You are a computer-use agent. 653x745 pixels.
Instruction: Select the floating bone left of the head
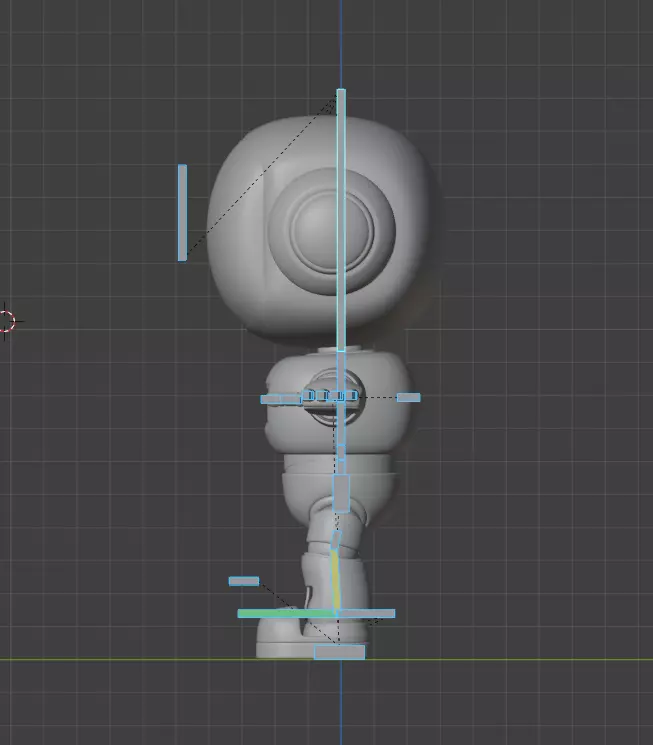(182, 212)
